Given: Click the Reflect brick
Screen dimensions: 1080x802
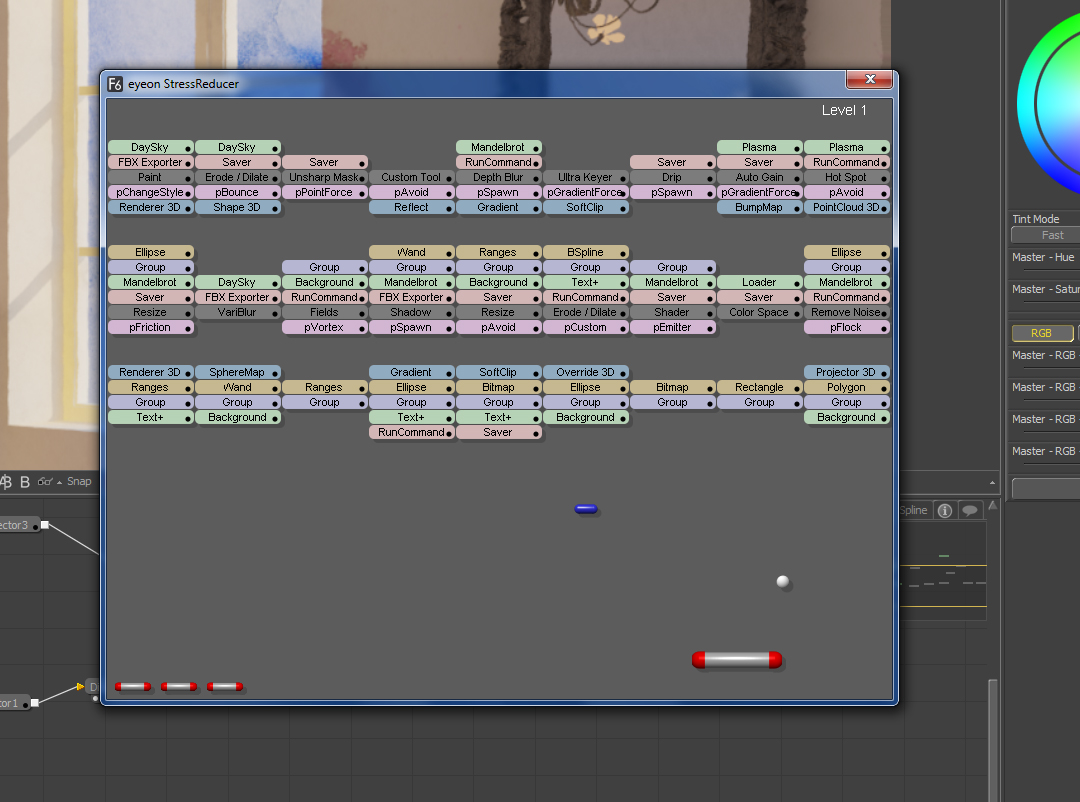Looking at the screenshot, I should point(411,207).
